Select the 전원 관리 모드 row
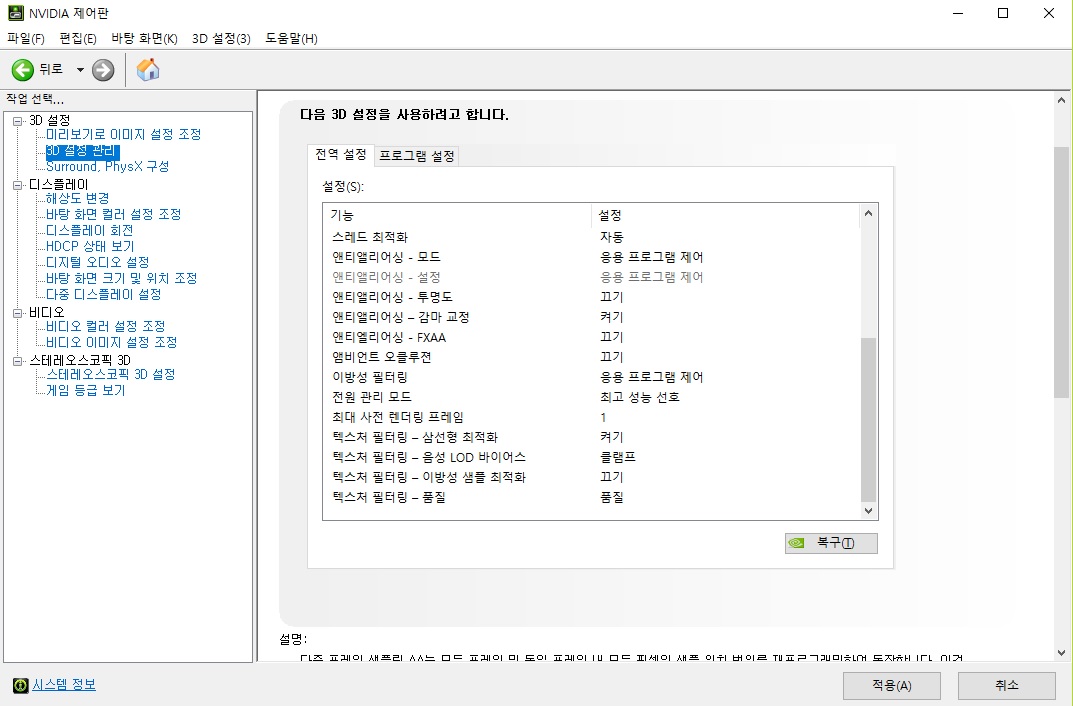Image resolution: width=1073 pixels, height=706 pixels. click(591, 397)
